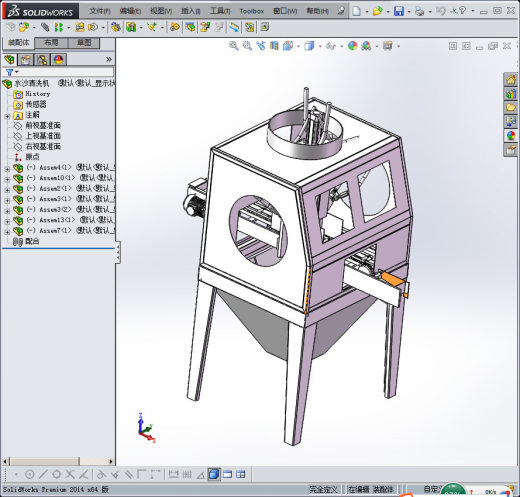
Task: Click the New document icon
Action: [x=356, y=11]
